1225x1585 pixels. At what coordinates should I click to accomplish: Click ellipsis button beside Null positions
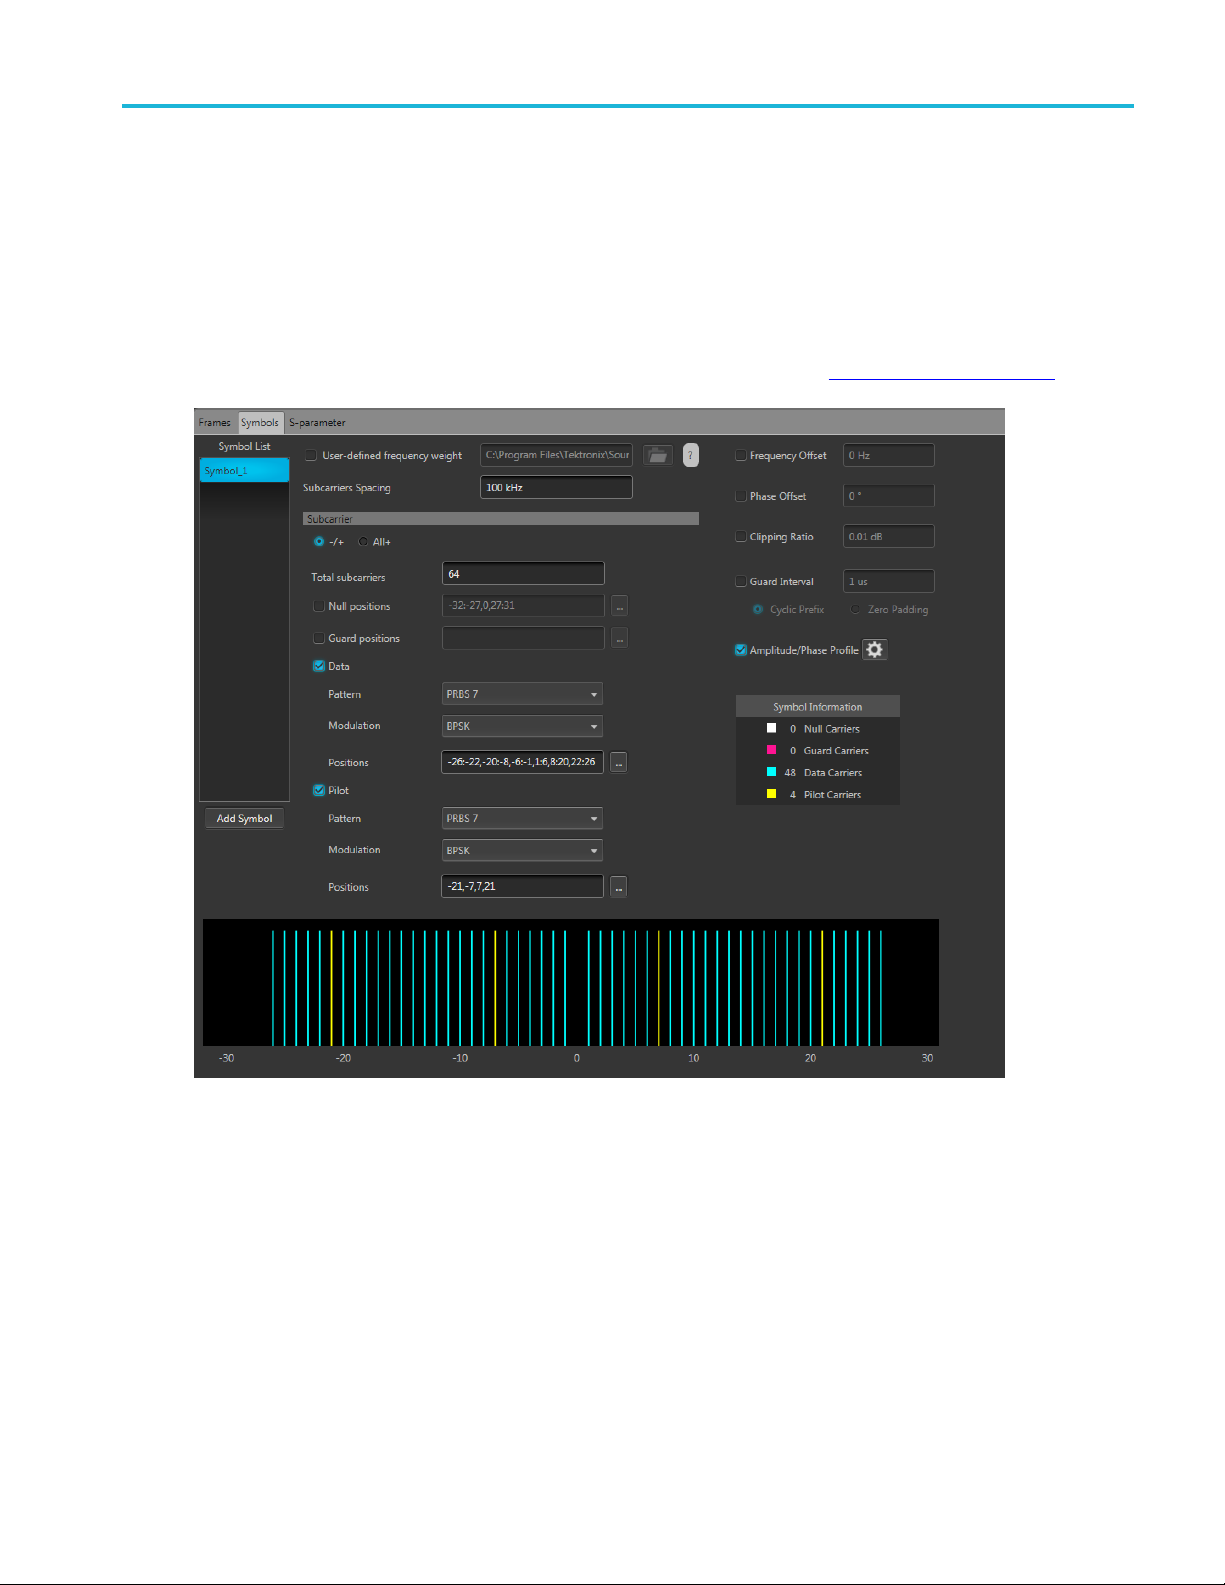(x=619, y=606)
